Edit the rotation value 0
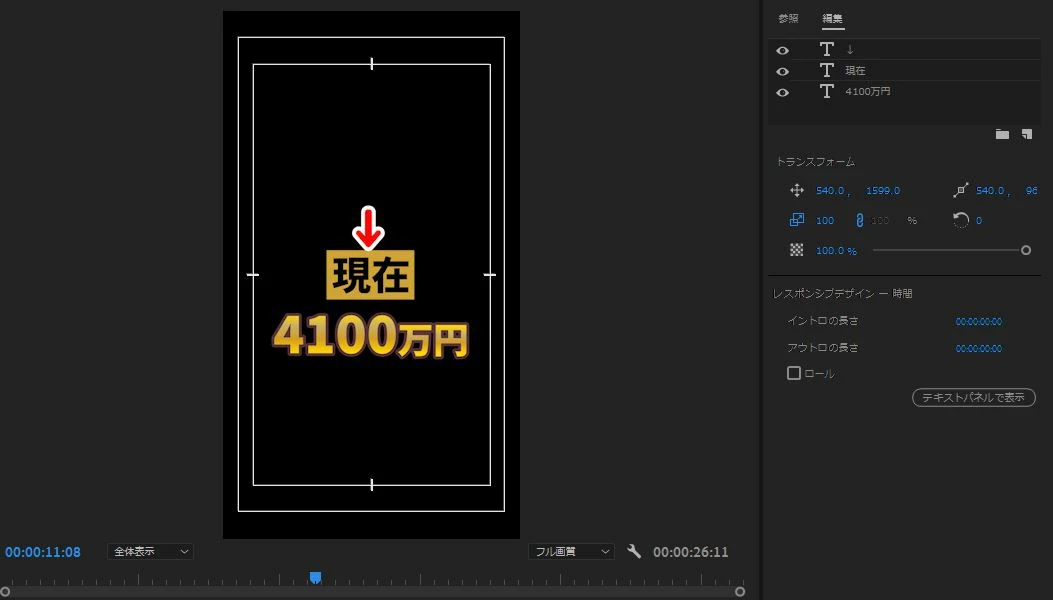Image resolution: width=1053 pixels, height=600 pixels. pyautogui.click(x=978, y=220)
